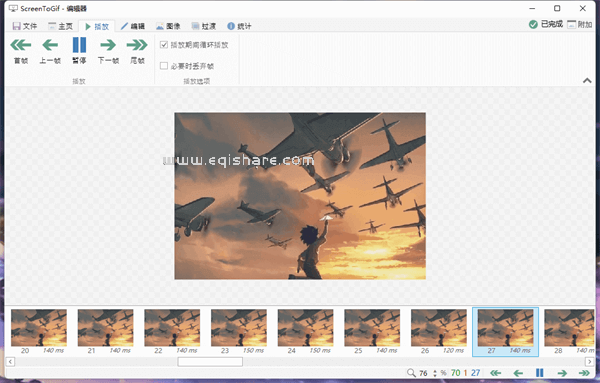Screen dimensions: 600x383
Task: Go to last frame via status bar arrow
Action: click(584, 373)
